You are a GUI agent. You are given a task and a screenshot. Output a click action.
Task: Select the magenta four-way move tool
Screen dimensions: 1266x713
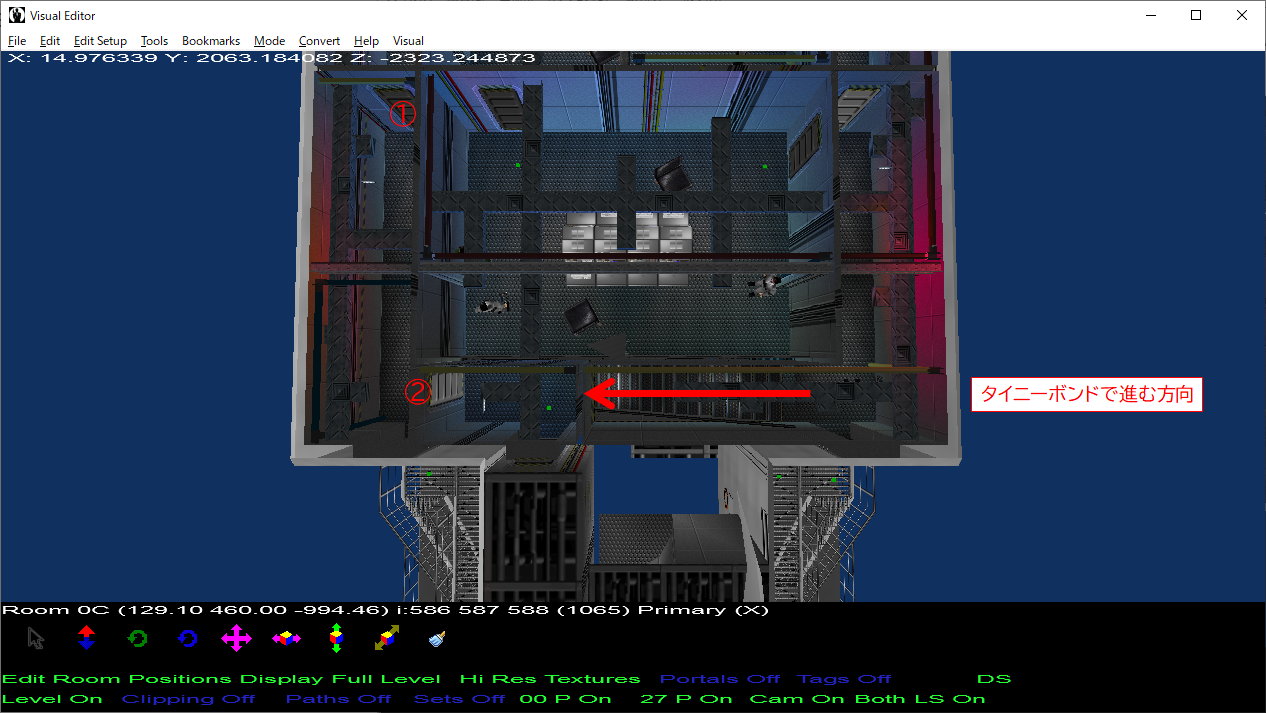pyautogui.click(x=236, y=638)
